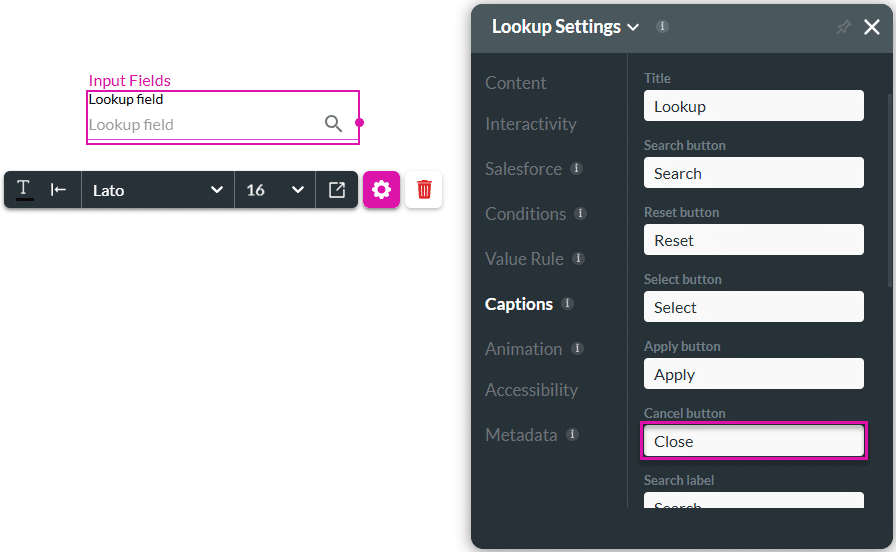Open settings with the magenta gear icon
The image size is (896, 552).
[x=381, y=190]
